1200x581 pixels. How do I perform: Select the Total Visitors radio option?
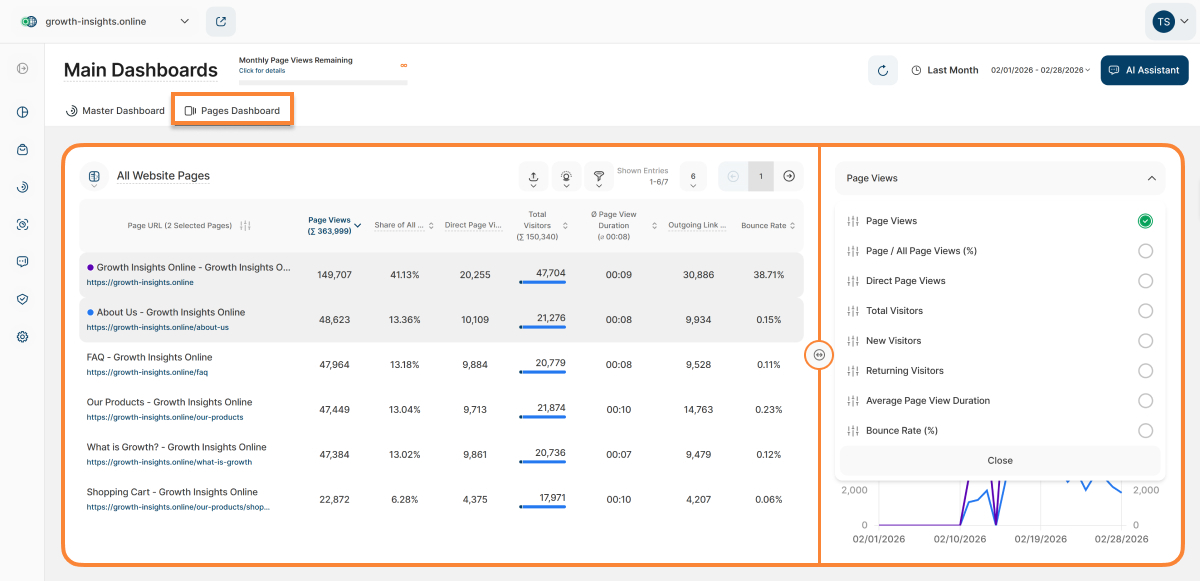(1145, 311)
